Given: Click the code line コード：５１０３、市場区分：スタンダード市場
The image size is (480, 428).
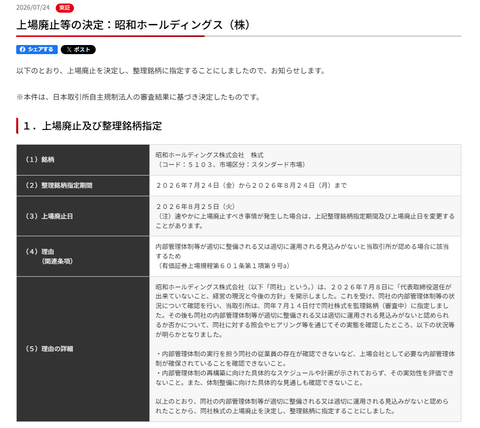Looking at the screenshot, I should click(x=232, y=164).
